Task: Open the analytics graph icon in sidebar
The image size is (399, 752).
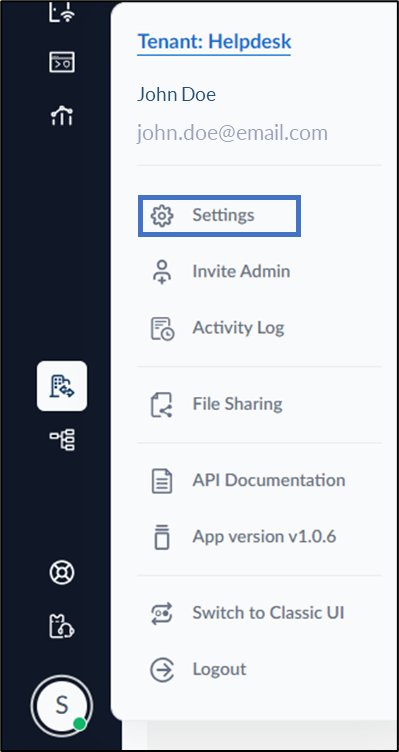Action: (62, 116)
